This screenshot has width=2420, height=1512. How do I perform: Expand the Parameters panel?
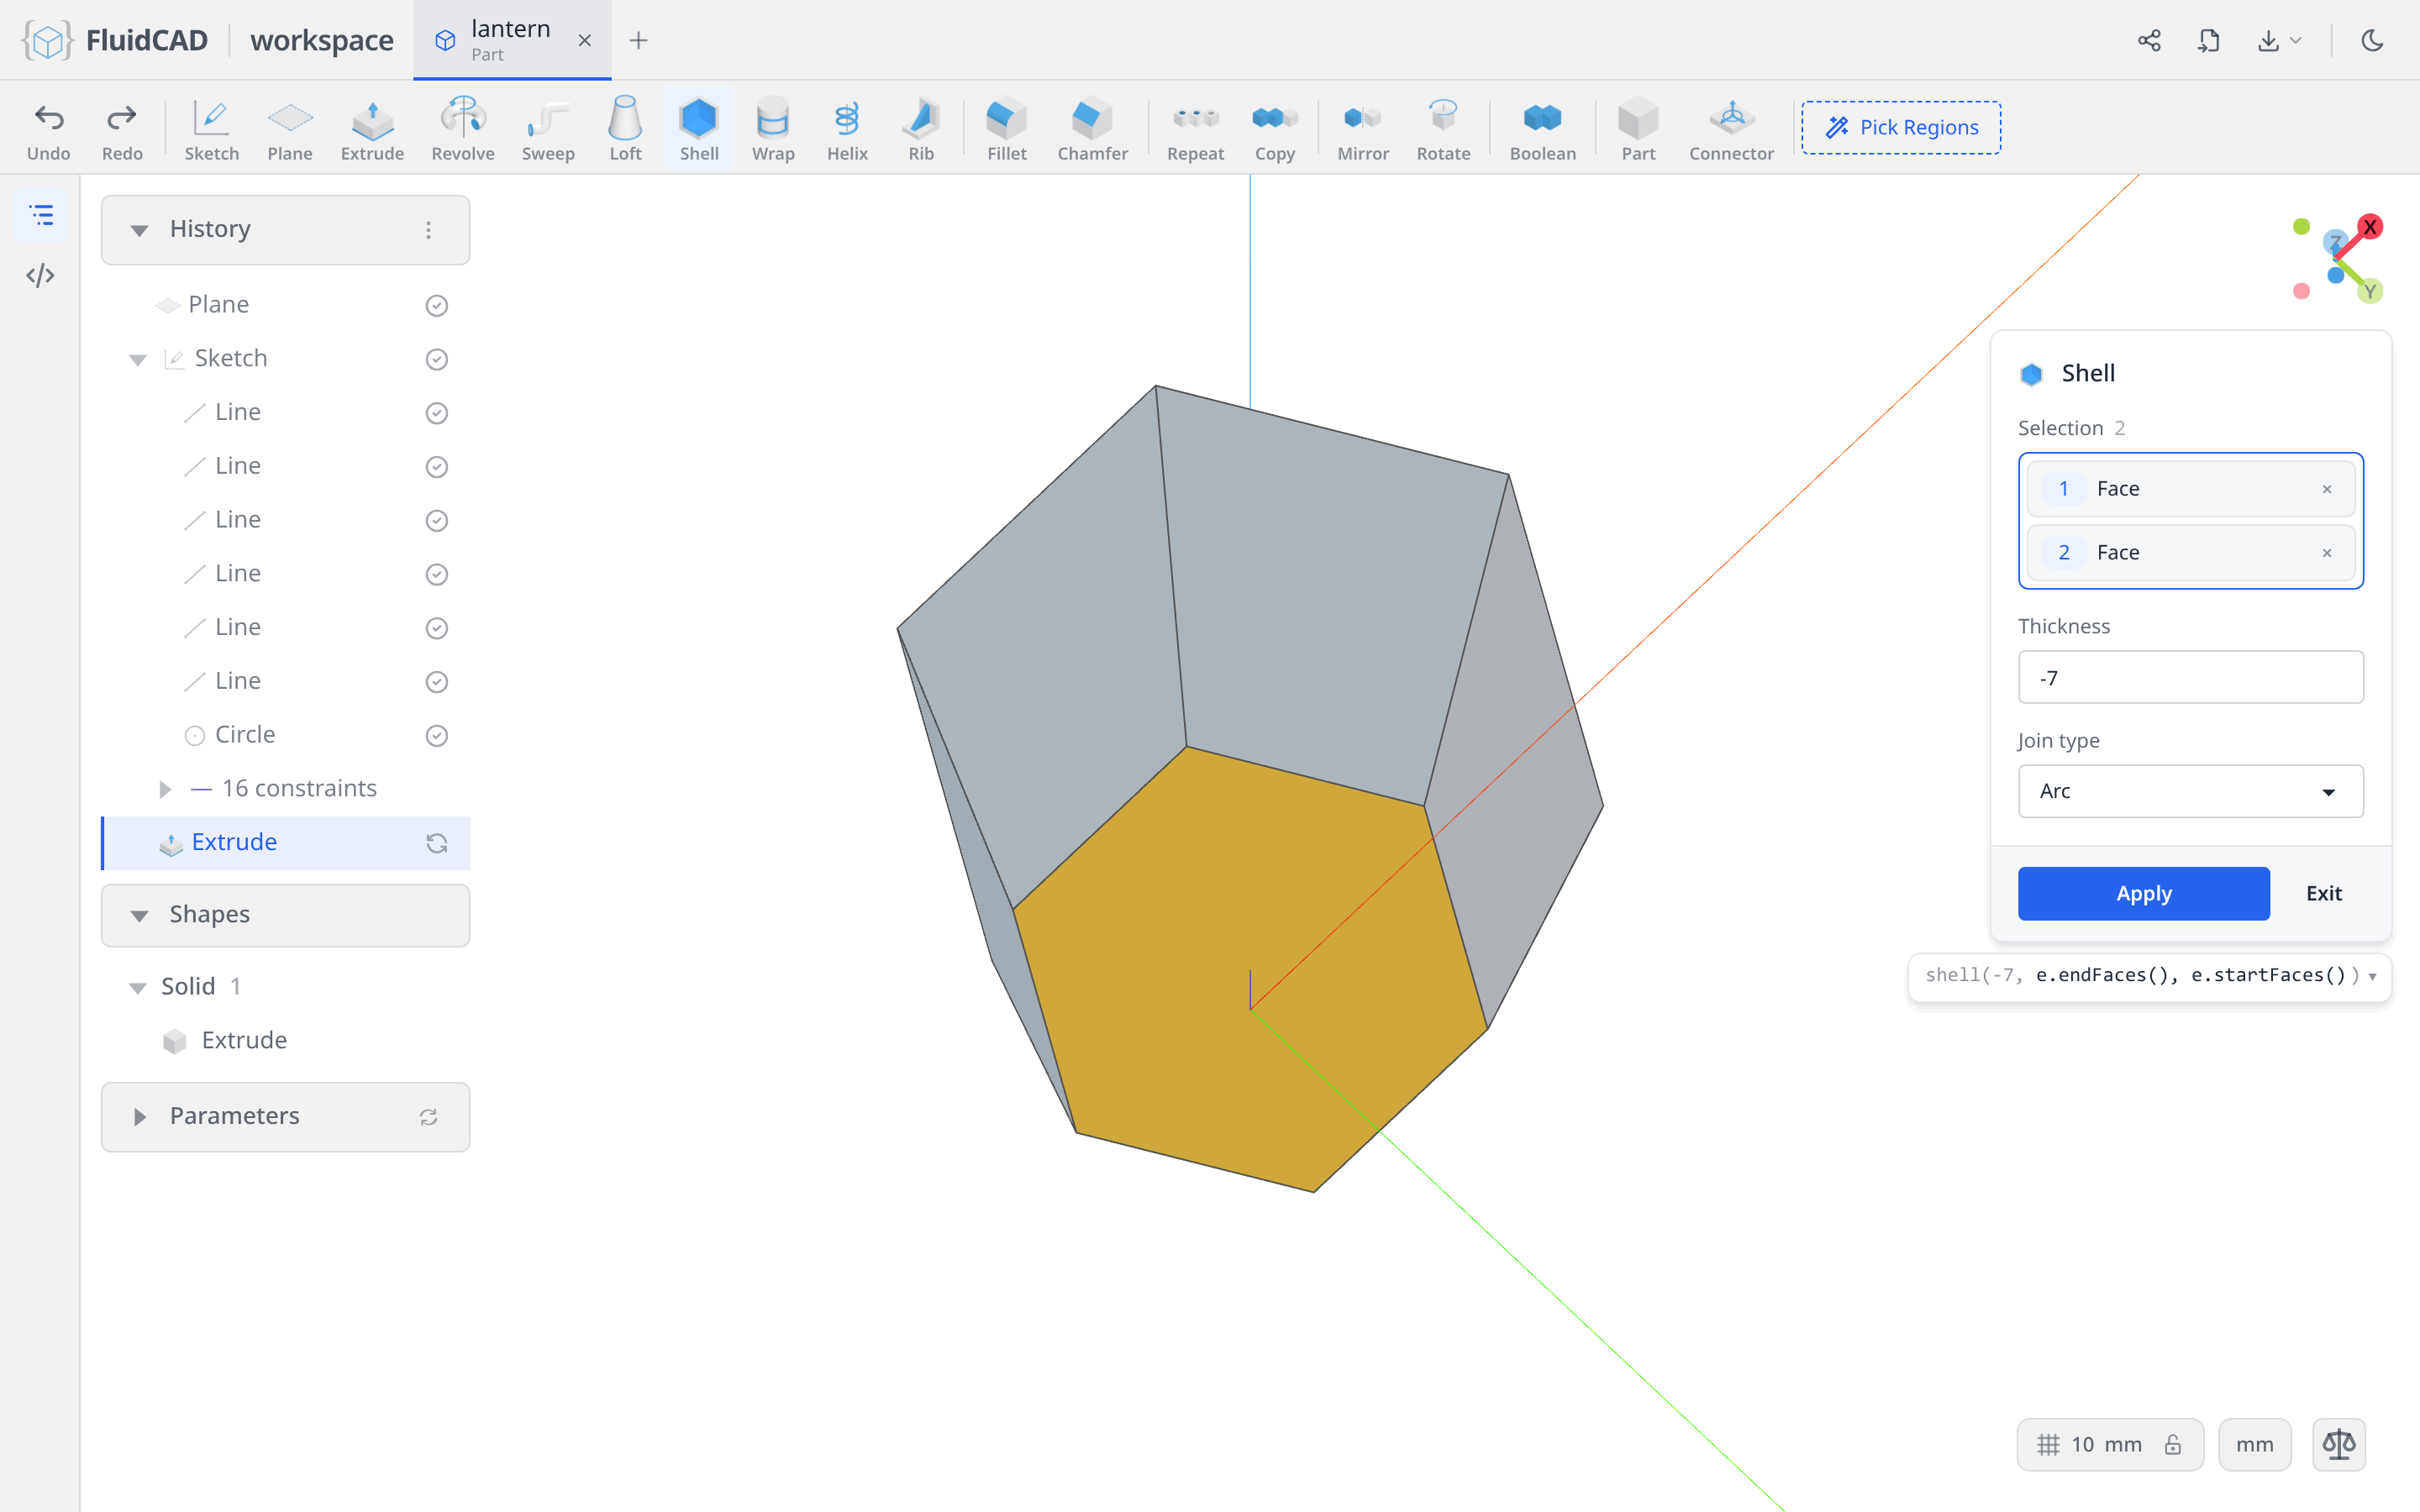(x=139, y=1116)
